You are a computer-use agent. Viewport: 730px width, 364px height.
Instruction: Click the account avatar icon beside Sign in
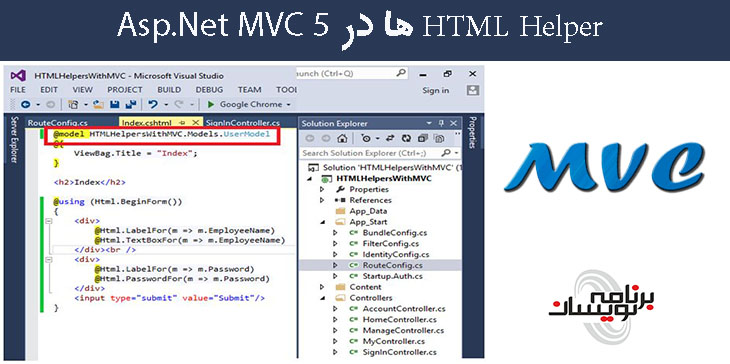473,90
